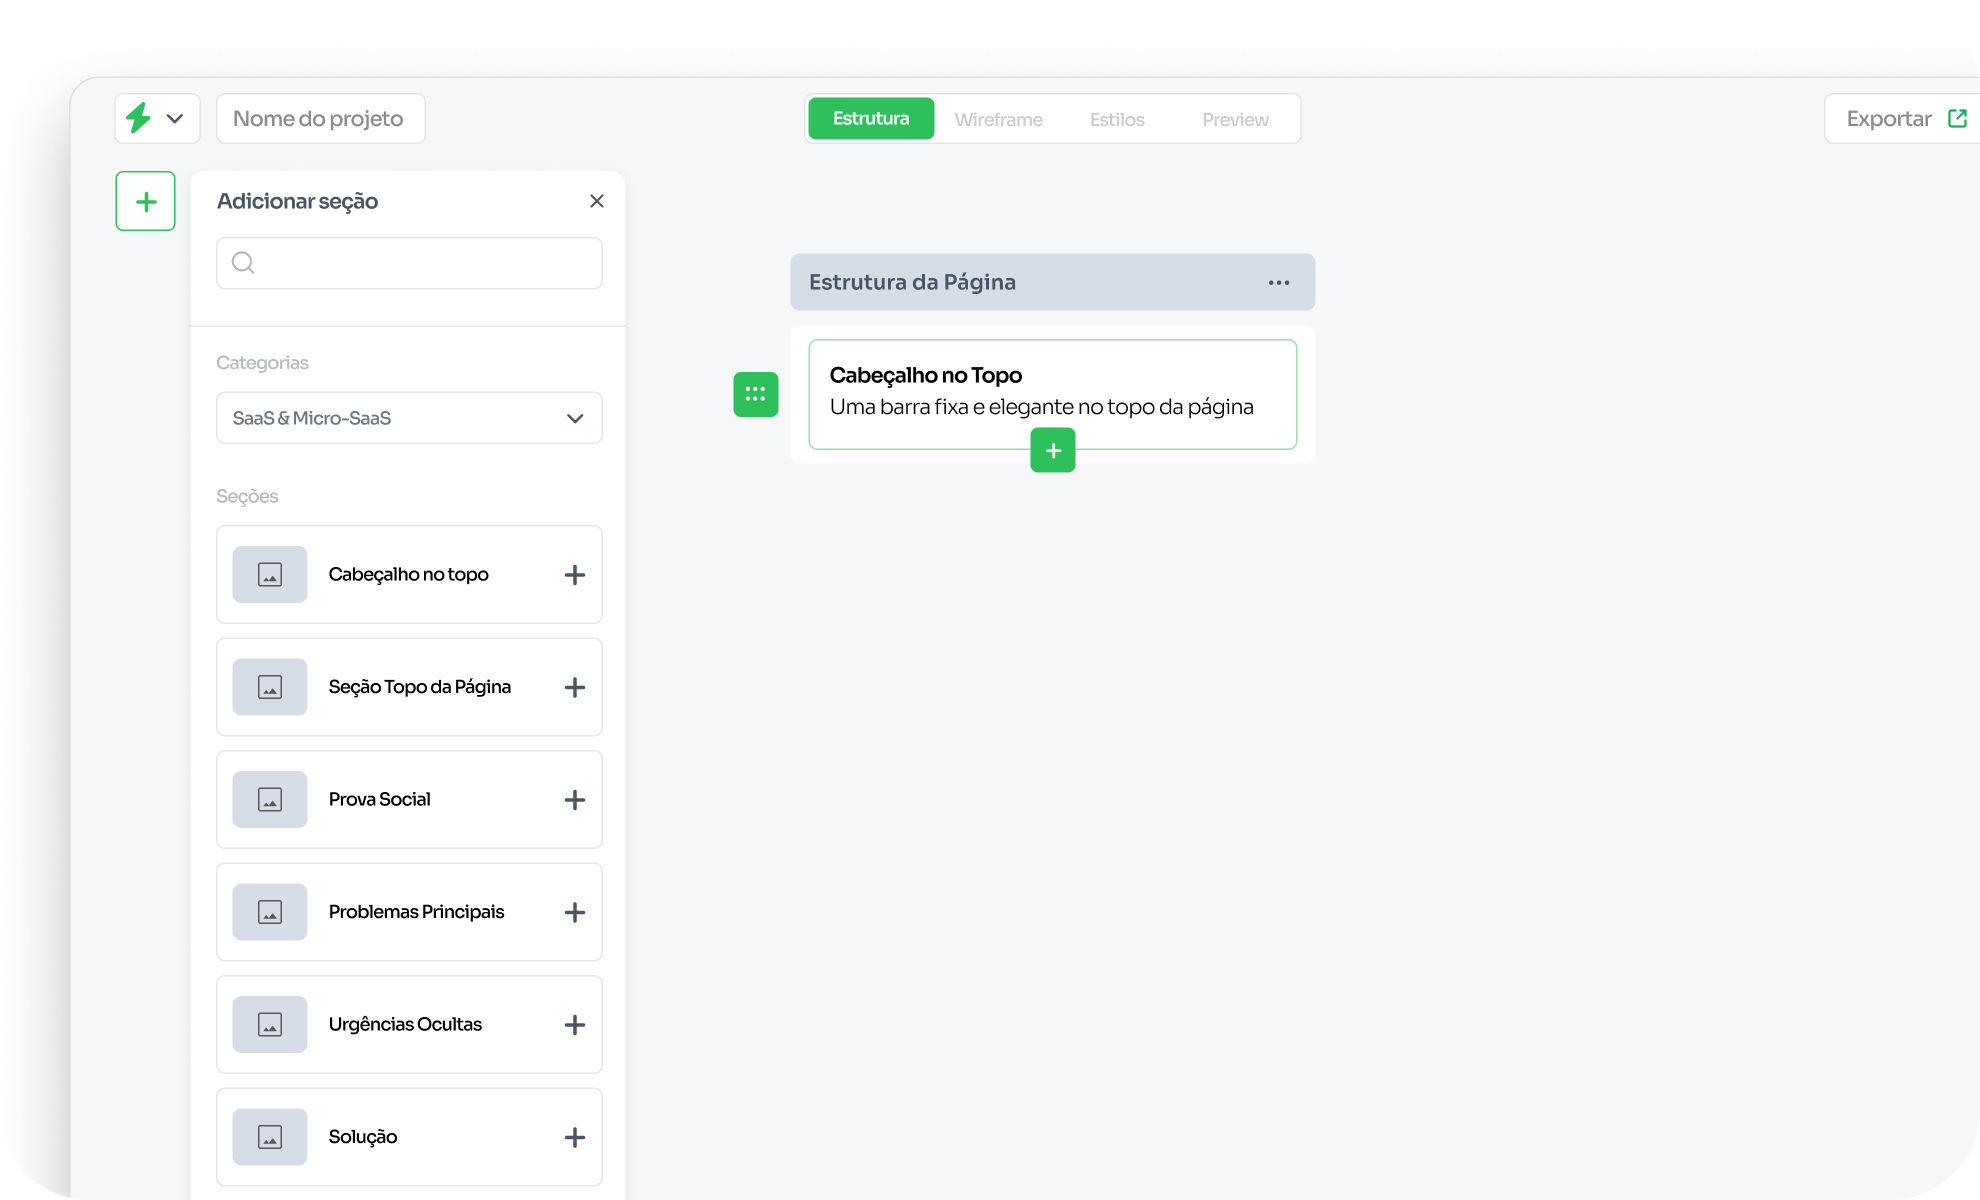Viewport: 1980px width, 1200px height.
Task: Click the plus button below Cabeçalho card
Action: pyautogui.click(x=1053, y=450)
